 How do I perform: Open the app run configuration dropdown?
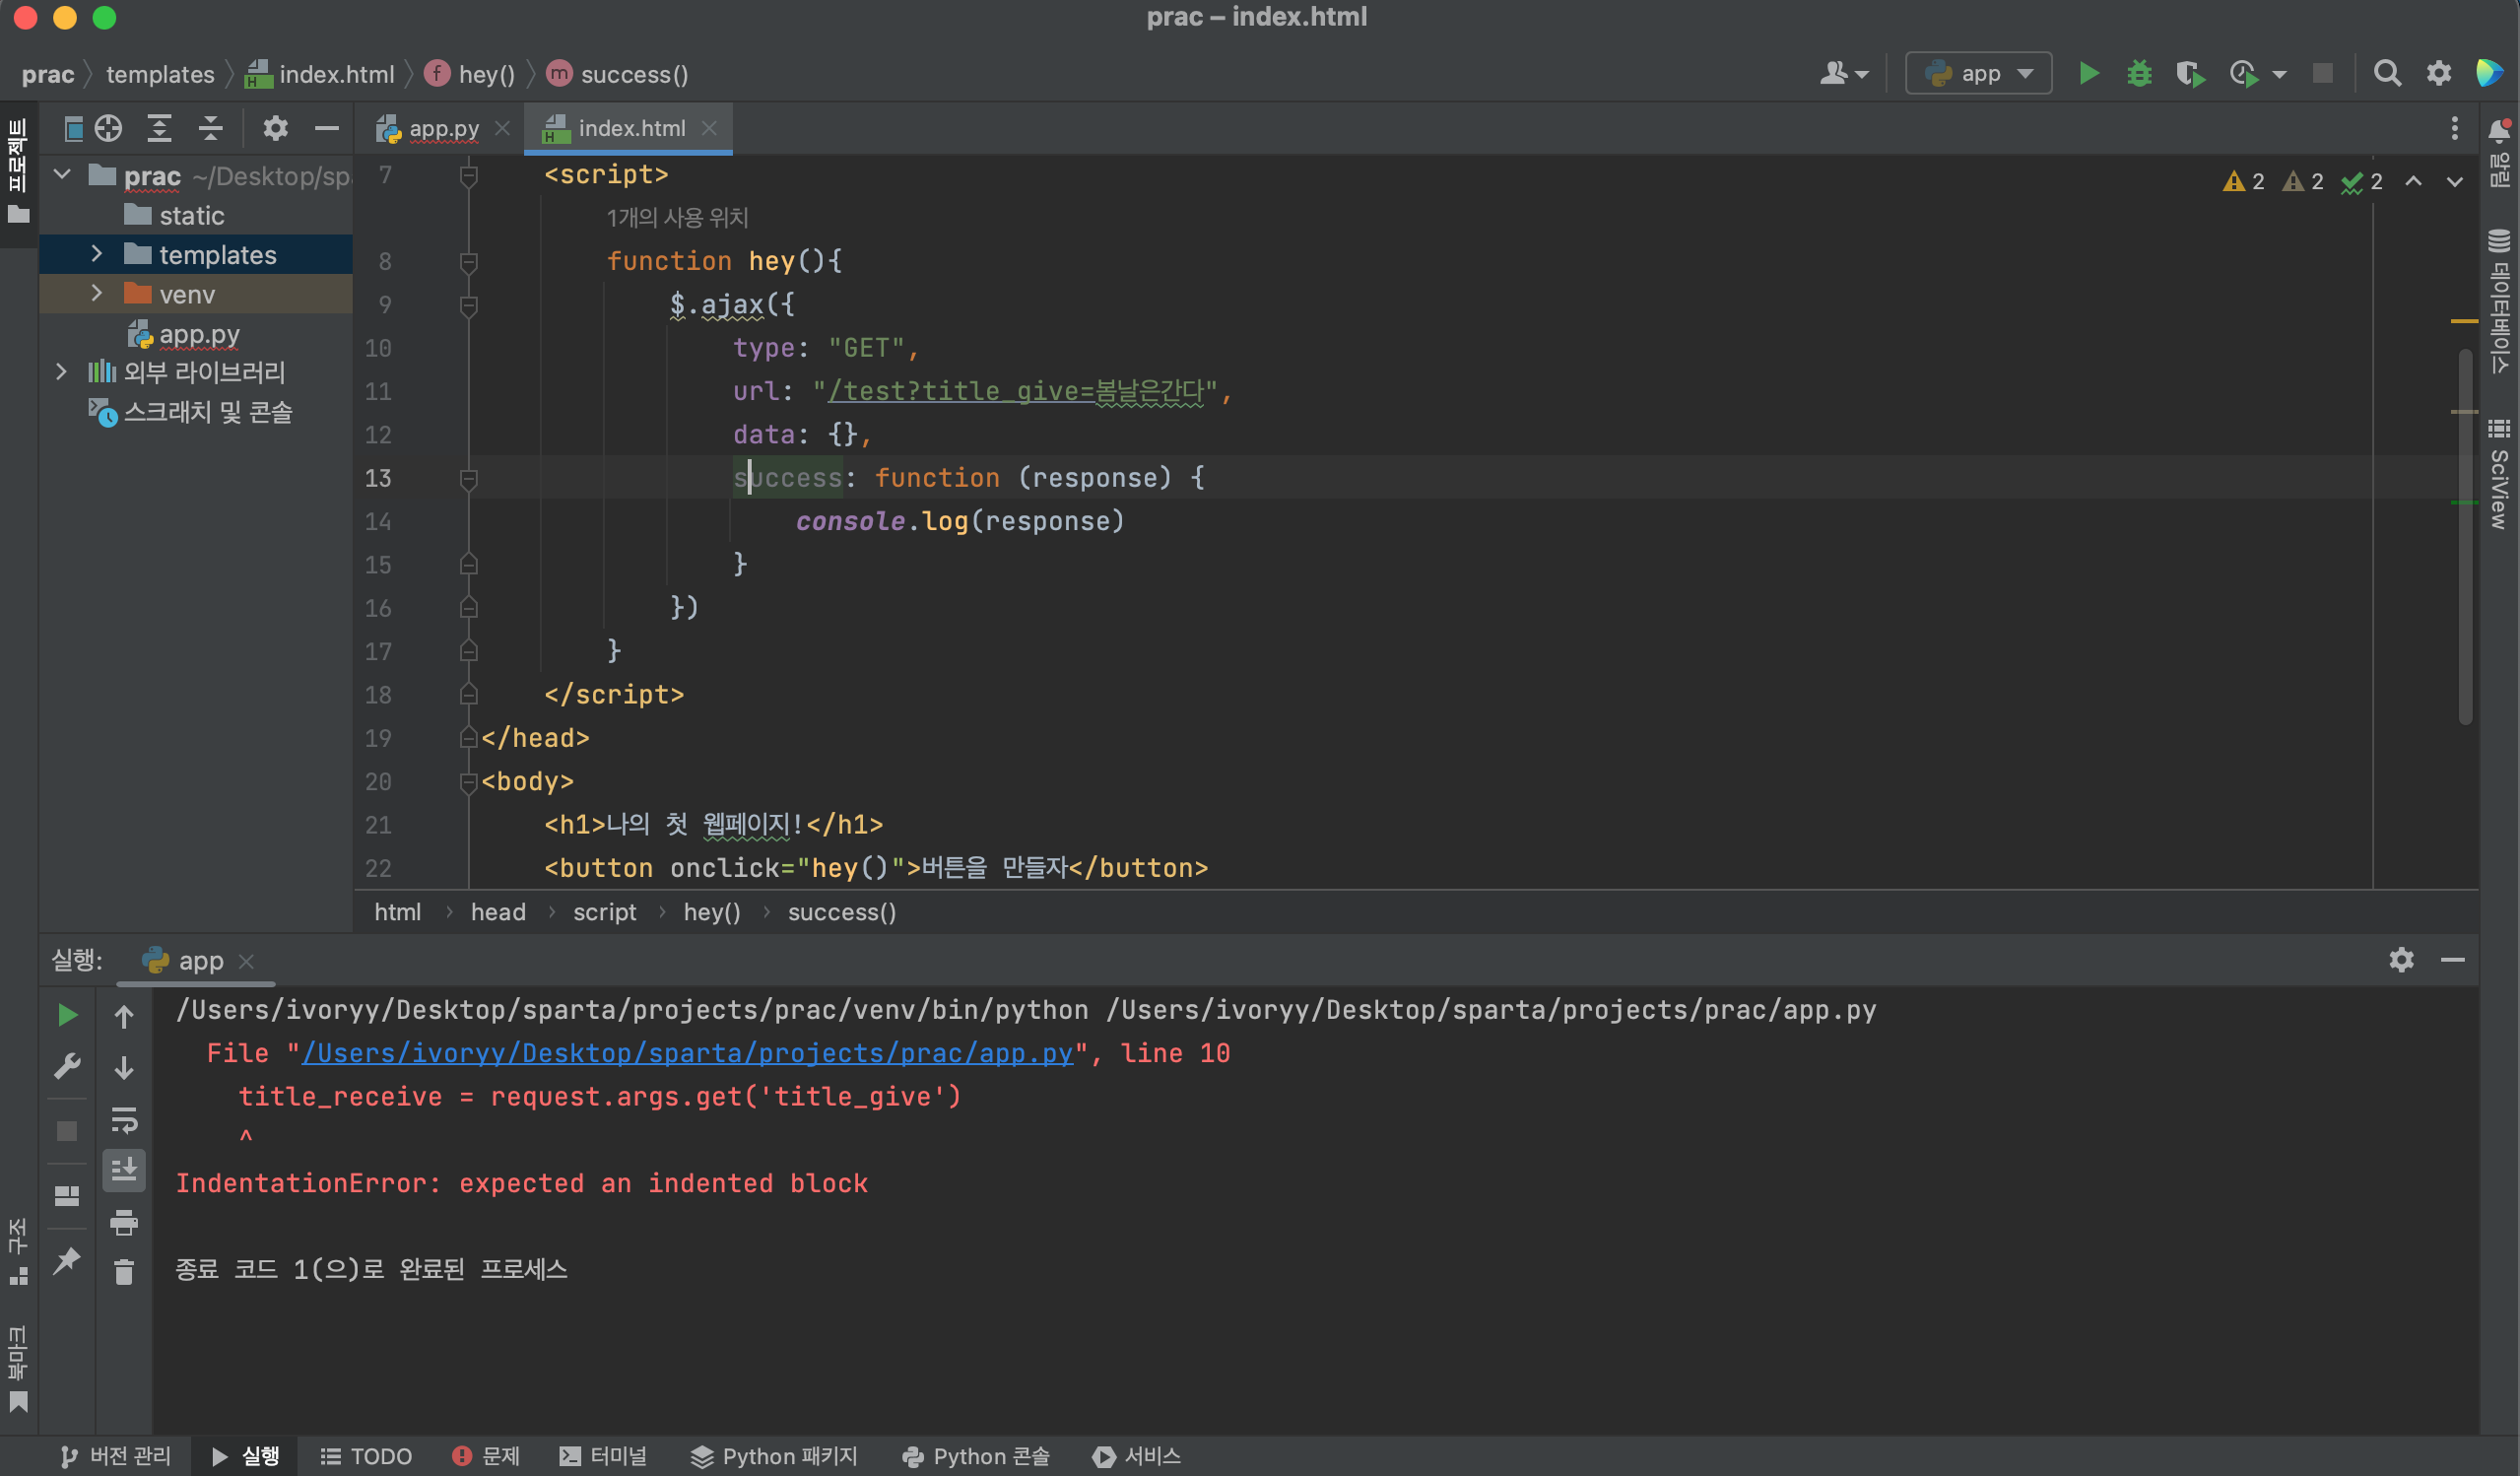[x=1978, y=74]
